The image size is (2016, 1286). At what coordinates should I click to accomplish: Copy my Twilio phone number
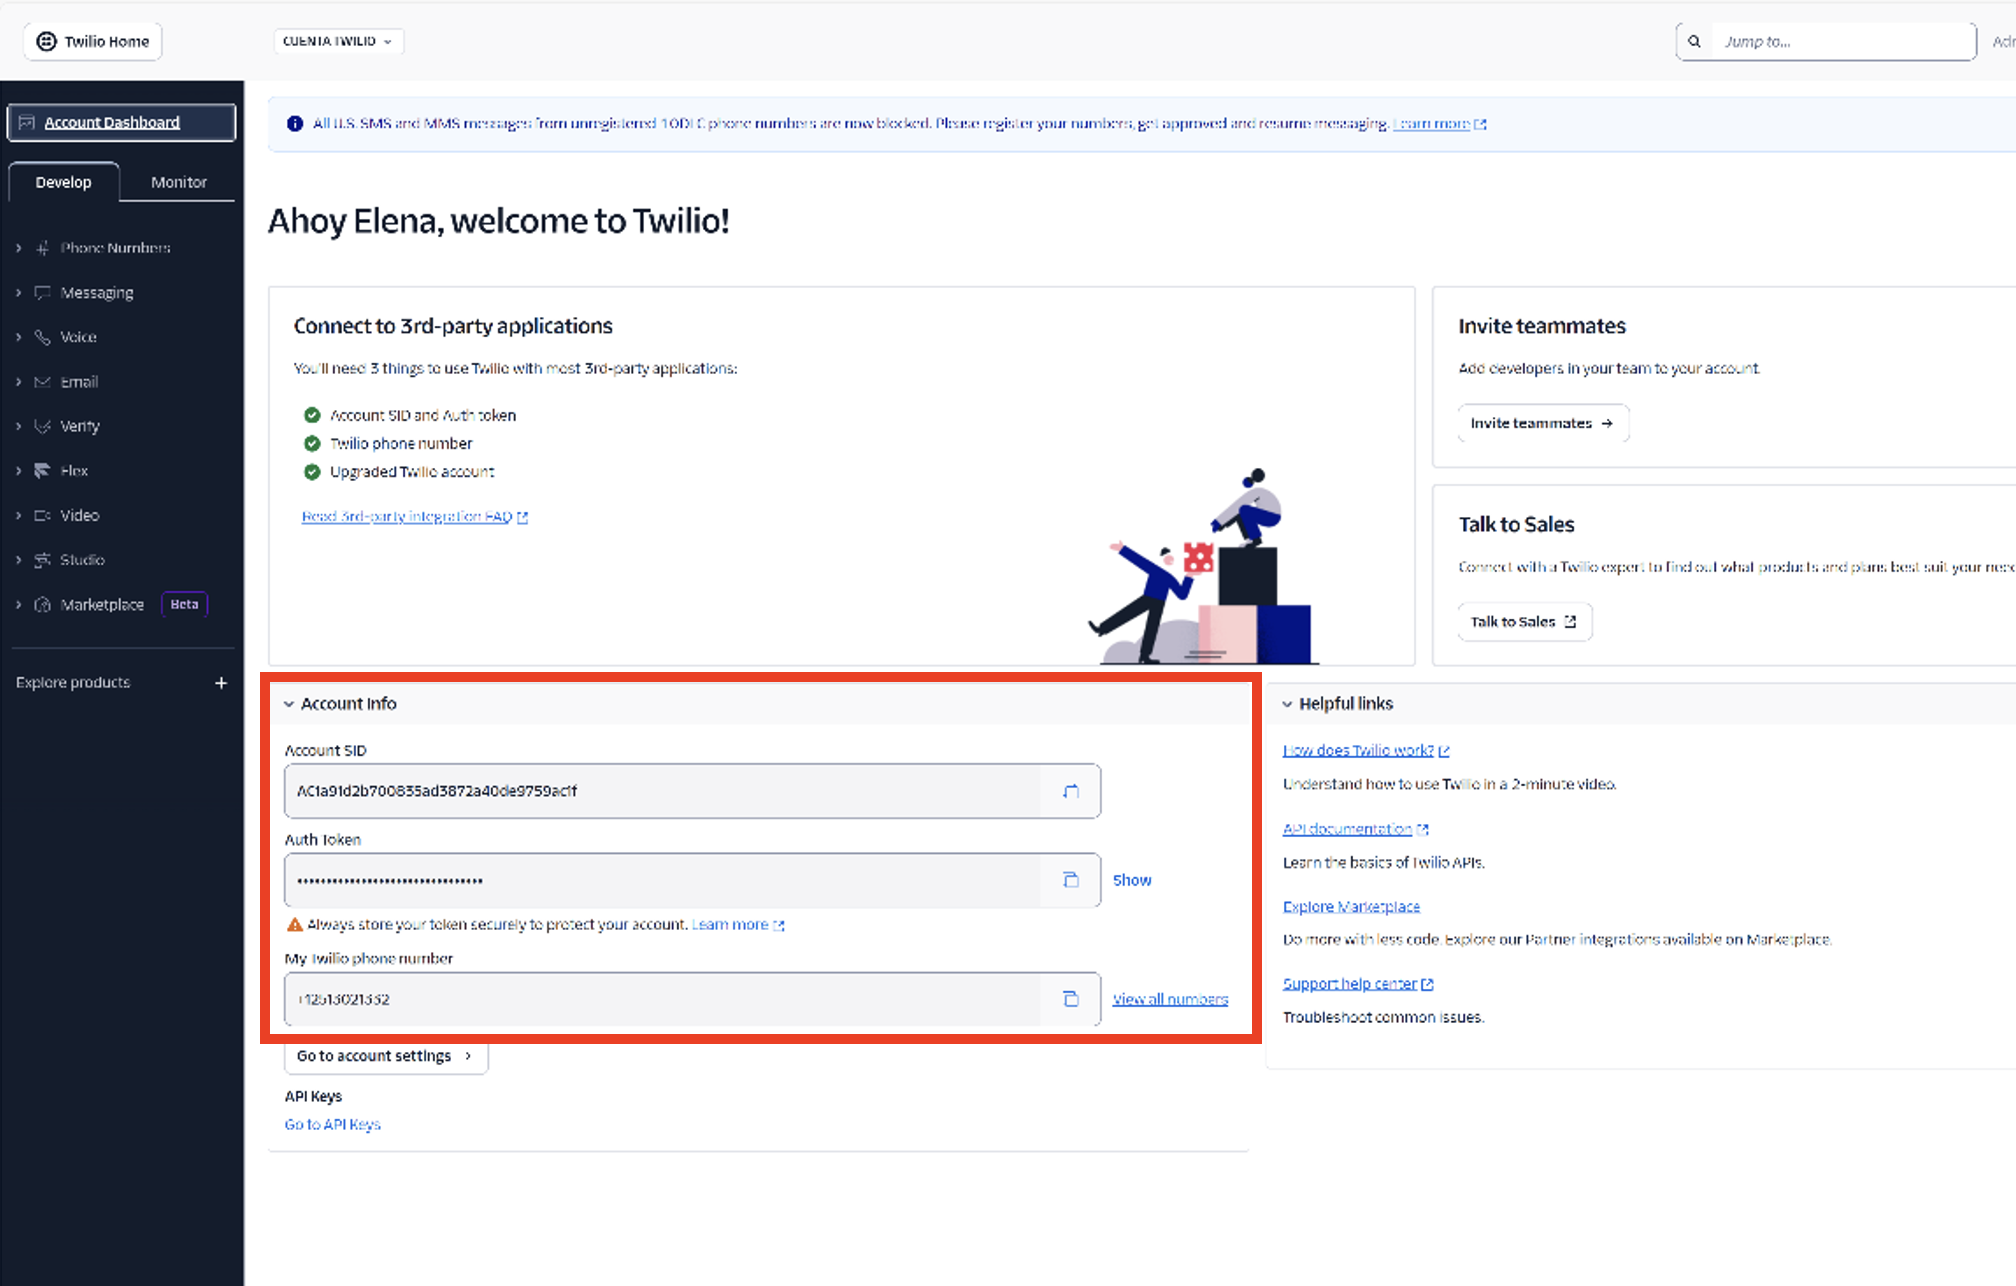click(1070, 999)
